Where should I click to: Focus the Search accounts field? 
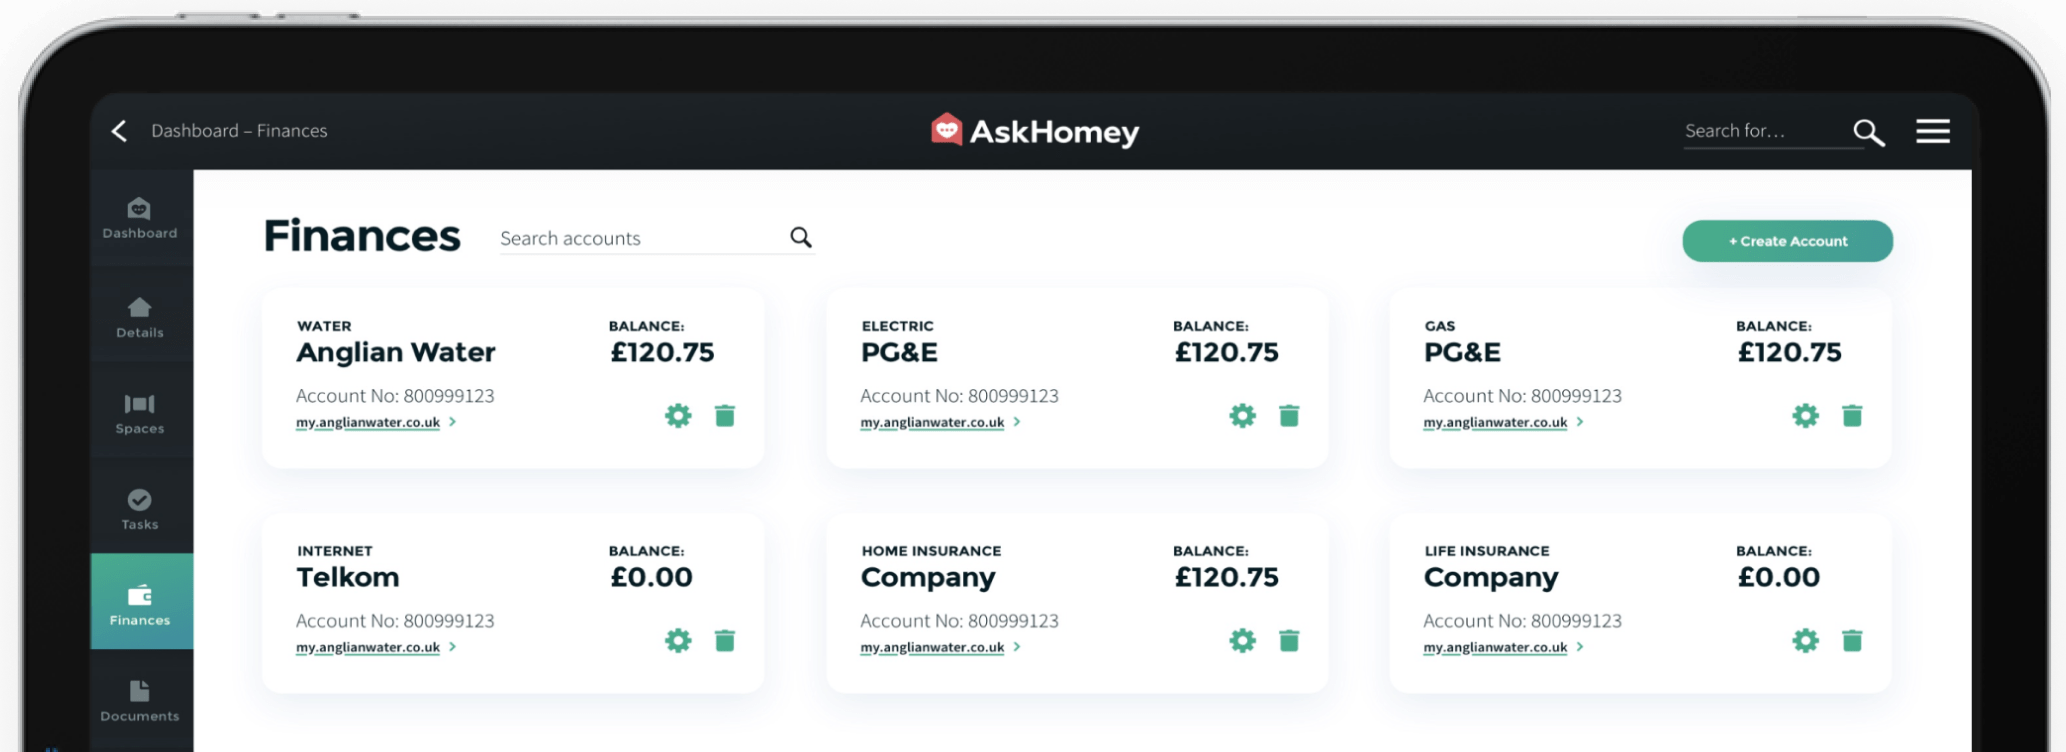(640, 238)
